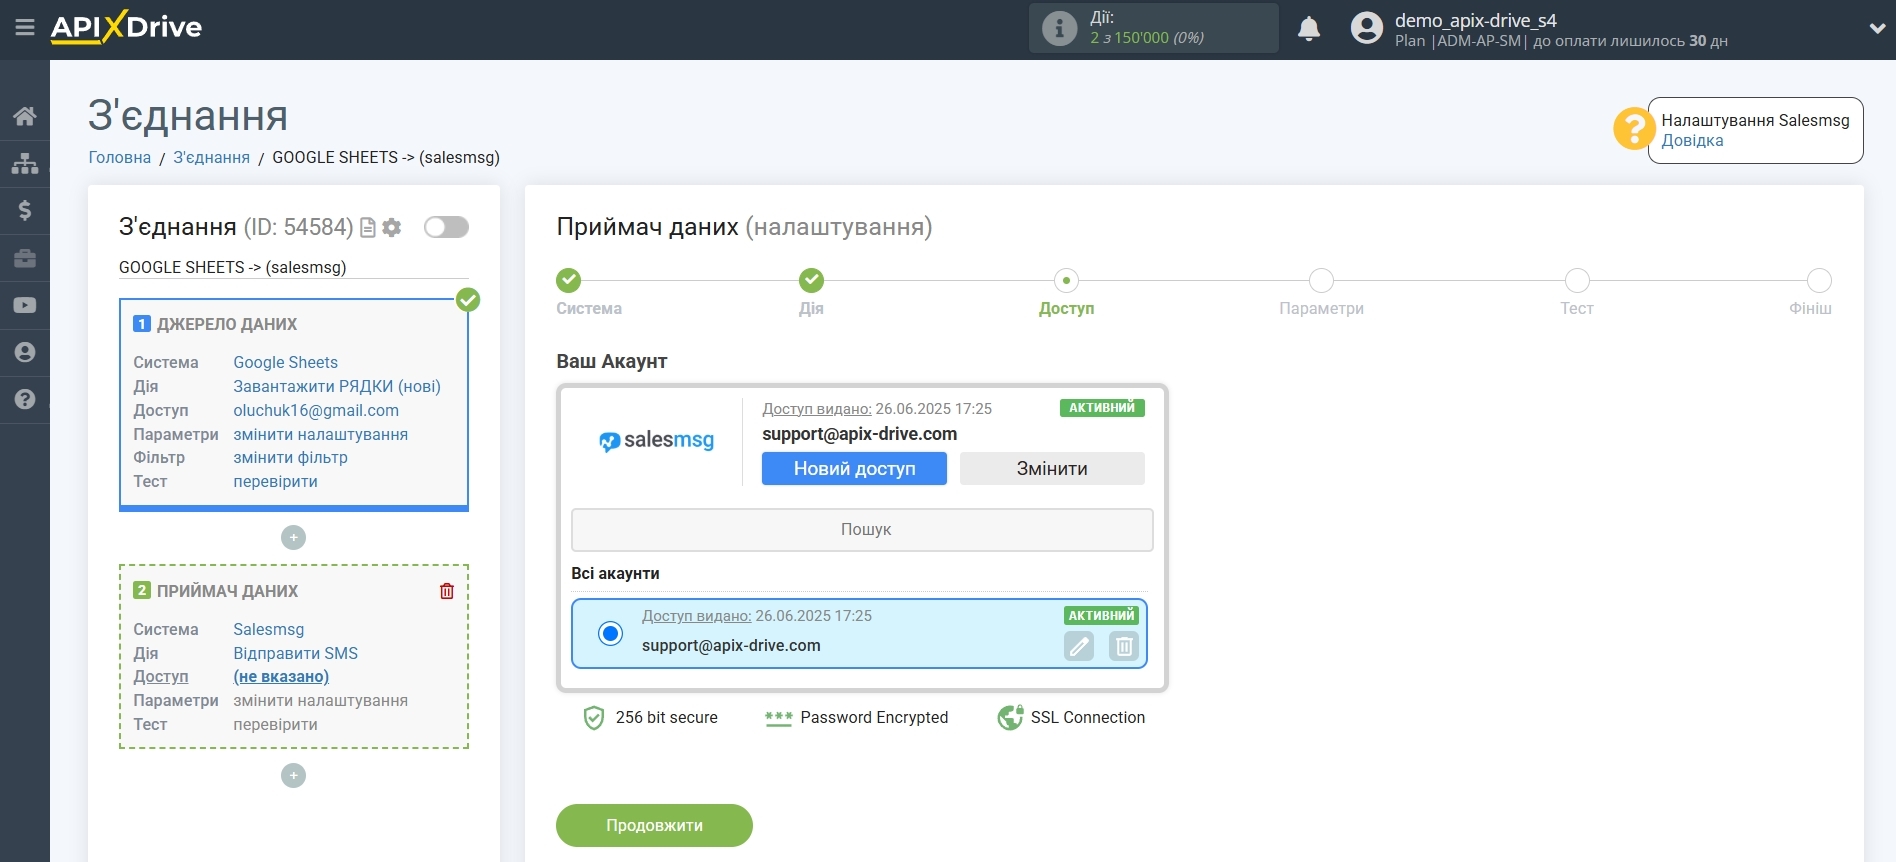Click the actions info icon
Image resolution: width=1896 pixels, height=862 pixels.
click(1059, 28)
